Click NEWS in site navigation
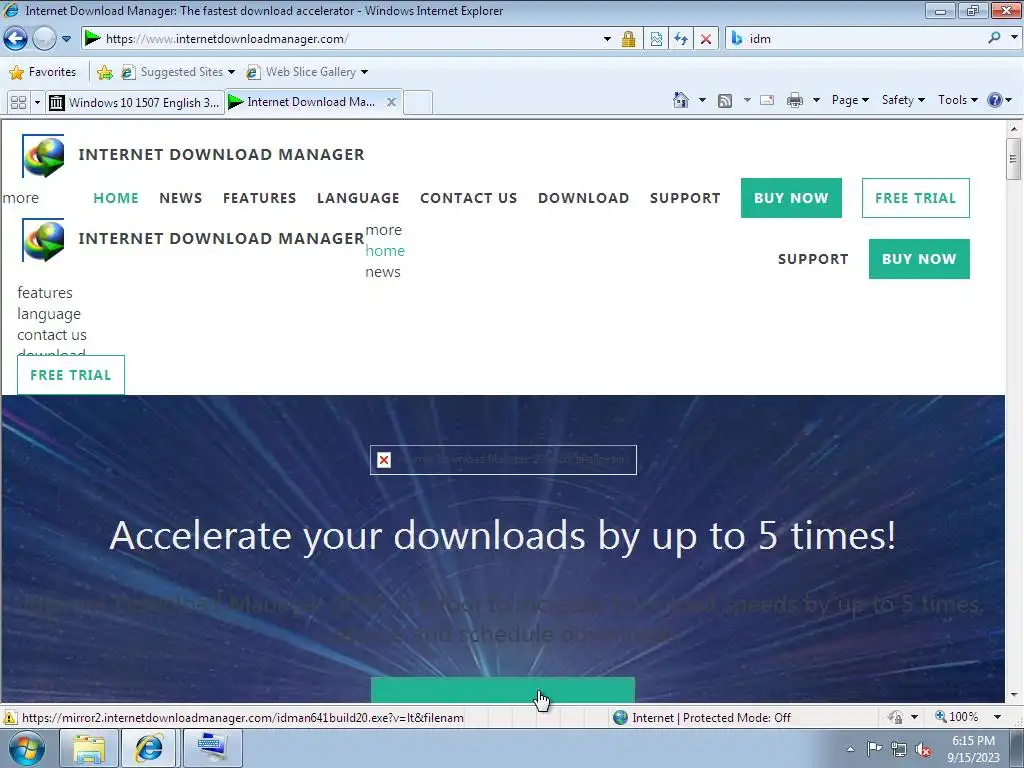Screen dimensions: 1024x768 (x=181, y=198)
